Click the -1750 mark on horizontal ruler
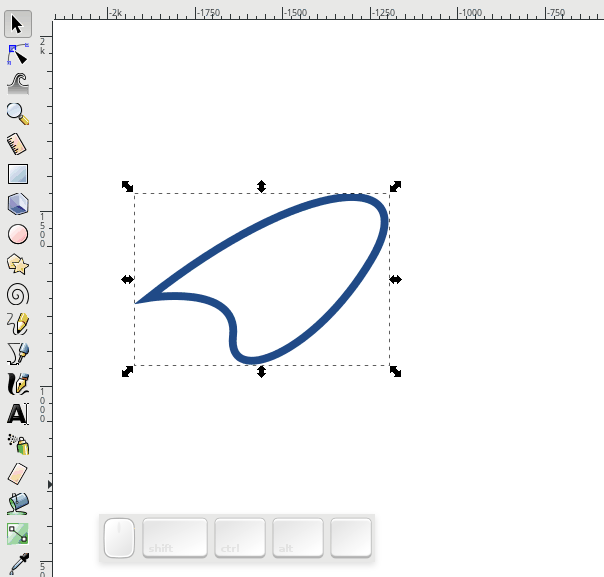604x577 pixels. [208, 13]
